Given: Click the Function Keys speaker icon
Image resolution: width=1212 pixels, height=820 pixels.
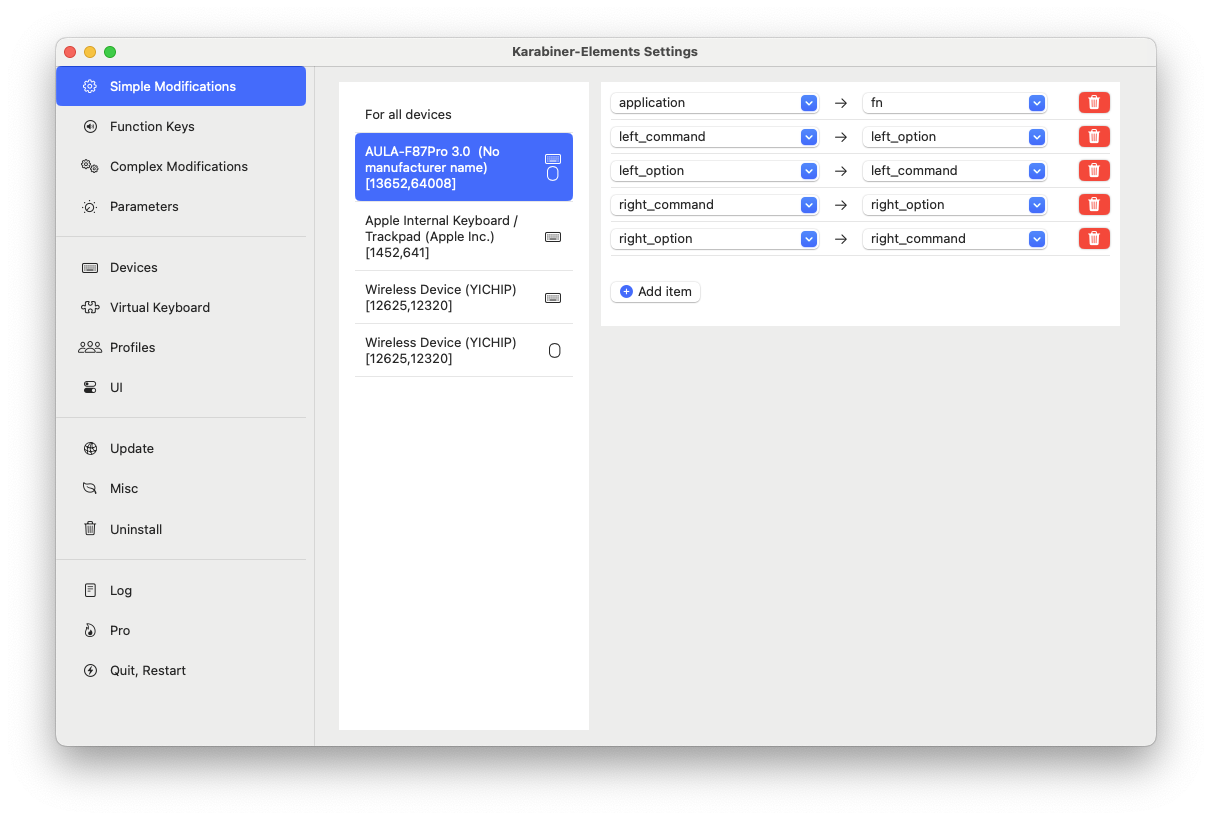Looking at the screenshot, I should click(90, 126).
